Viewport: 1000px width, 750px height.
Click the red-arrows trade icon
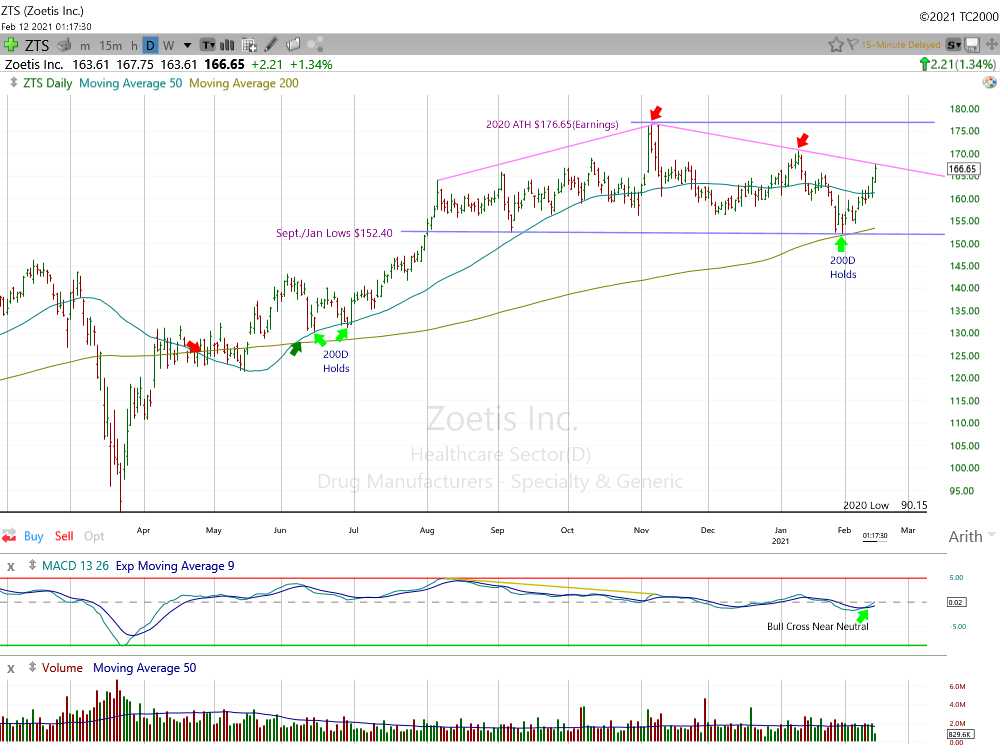pyautogui.click(x=9, y=536)
